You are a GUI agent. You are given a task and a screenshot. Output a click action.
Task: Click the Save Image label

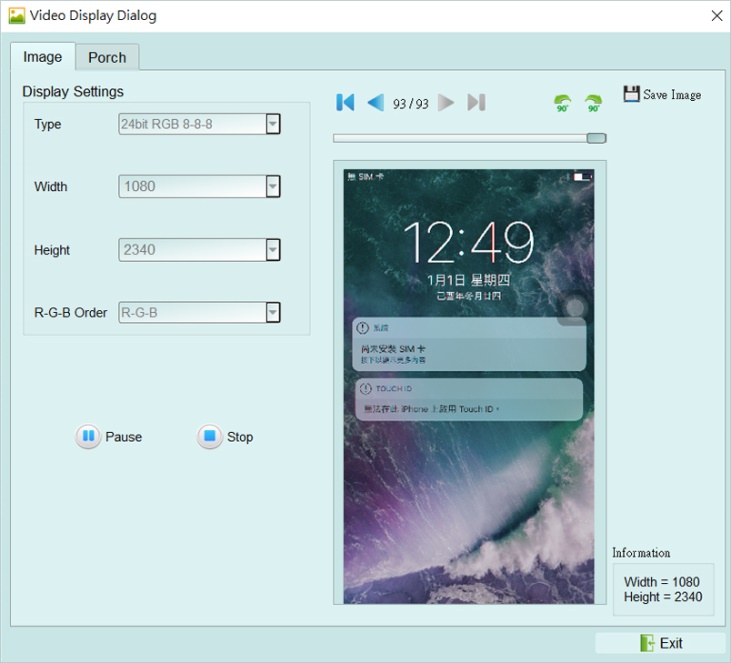(672, 95)
